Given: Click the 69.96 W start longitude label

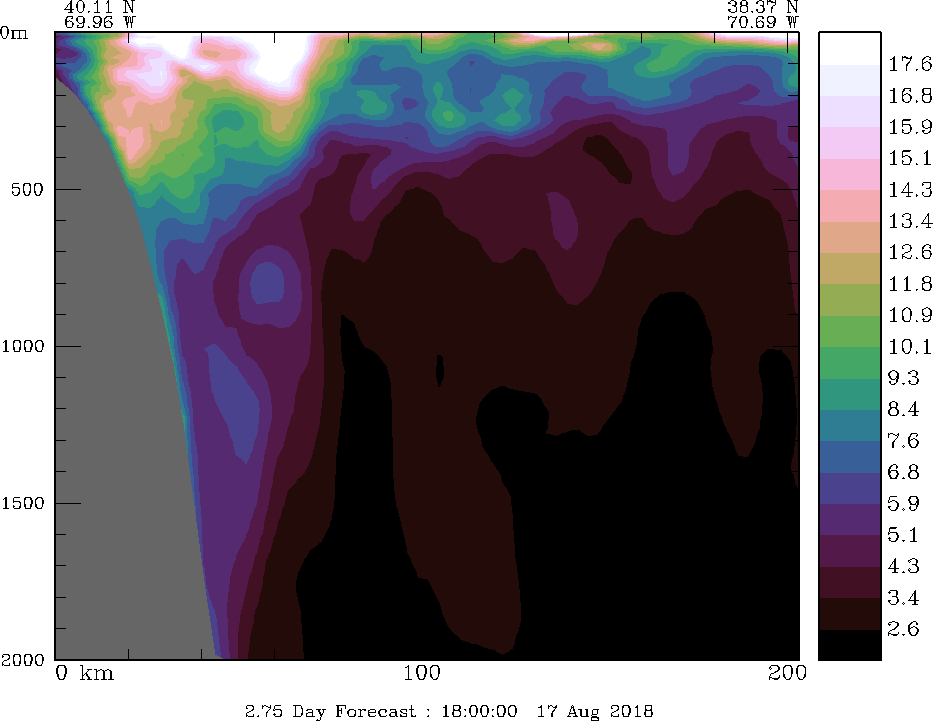Looking at the screenshot, I should 99,23.
